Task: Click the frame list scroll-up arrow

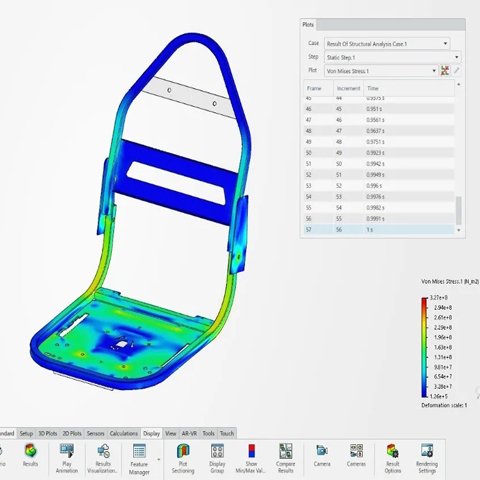Action: (459, 85)
